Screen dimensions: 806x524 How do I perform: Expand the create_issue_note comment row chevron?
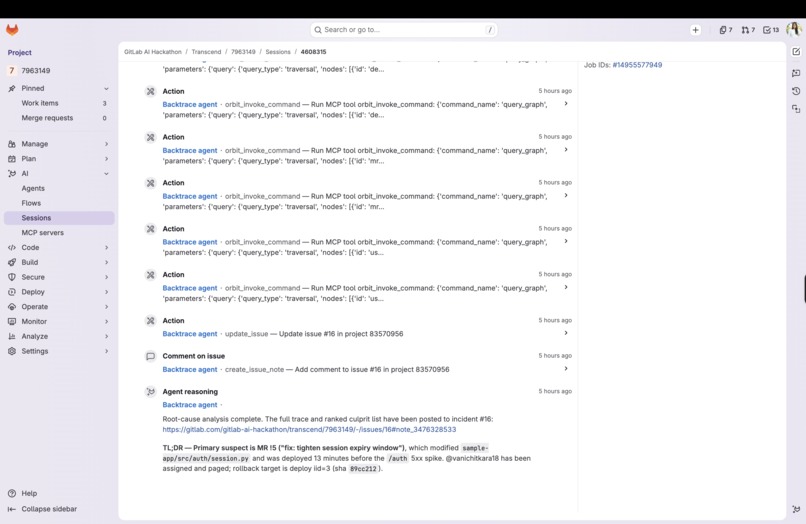[x=566, y=369]
